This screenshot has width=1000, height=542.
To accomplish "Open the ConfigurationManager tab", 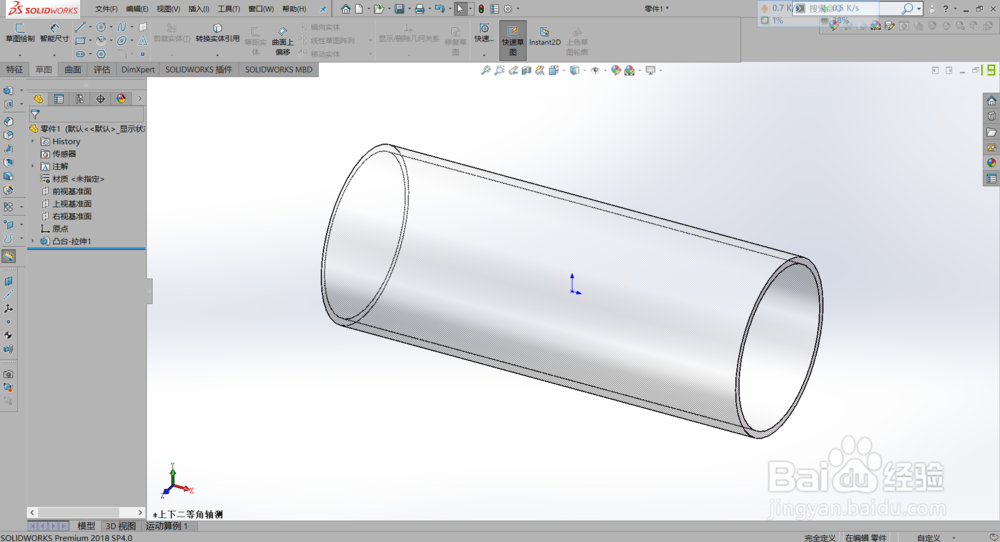I will point(80,99).
